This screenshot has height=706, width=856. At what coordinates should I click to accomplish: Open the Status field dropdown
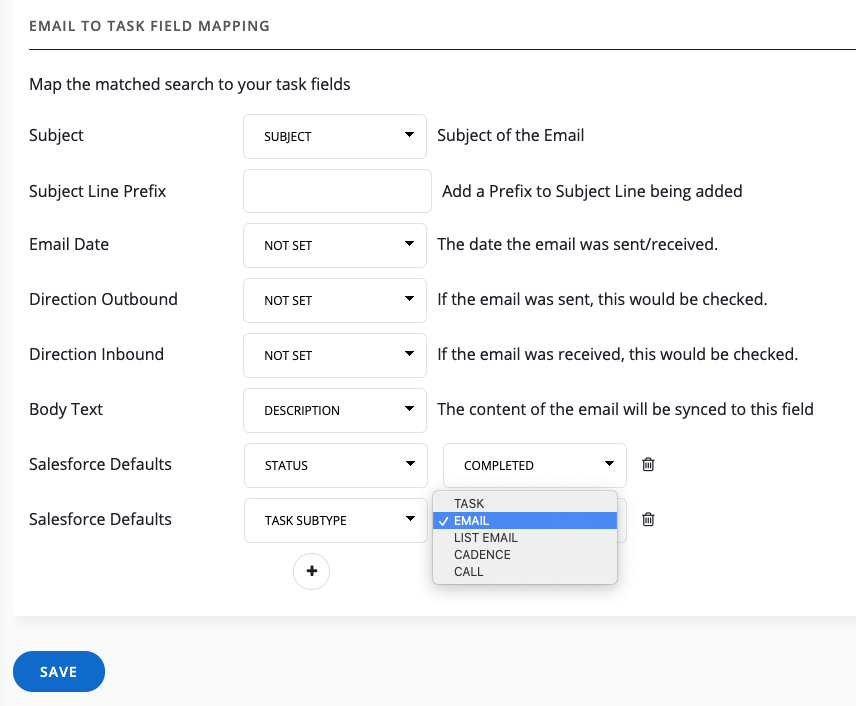(335, 465)
